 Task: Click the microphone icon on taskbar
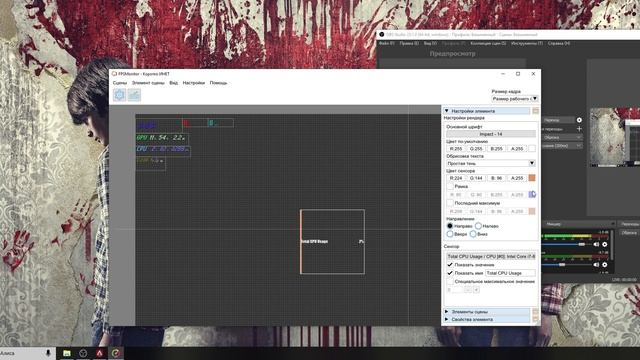click(x=48, y=353)
